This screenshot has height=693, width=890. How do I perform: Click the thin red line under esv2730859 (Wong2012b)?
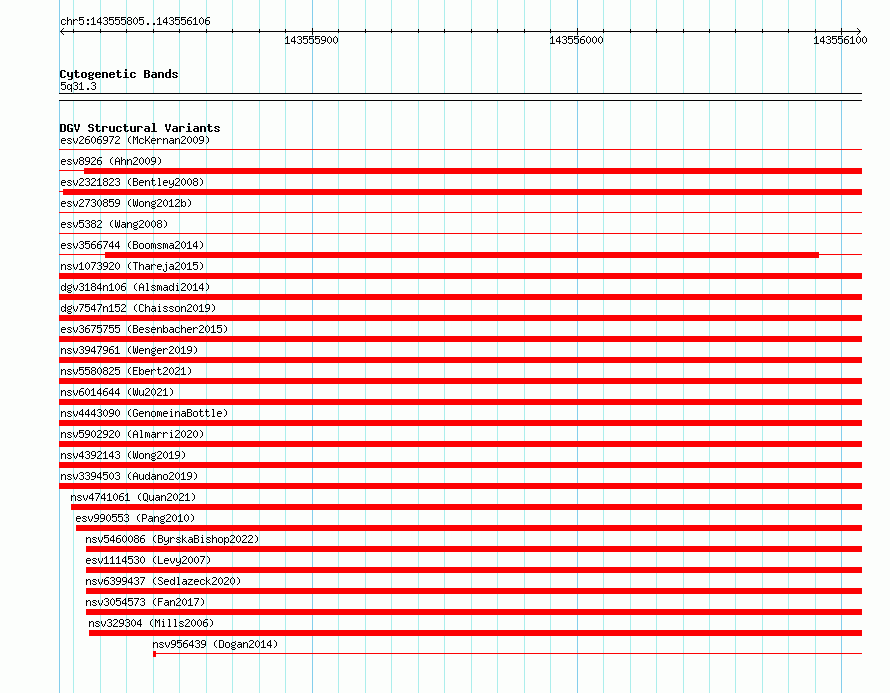[x=460, y=213]
